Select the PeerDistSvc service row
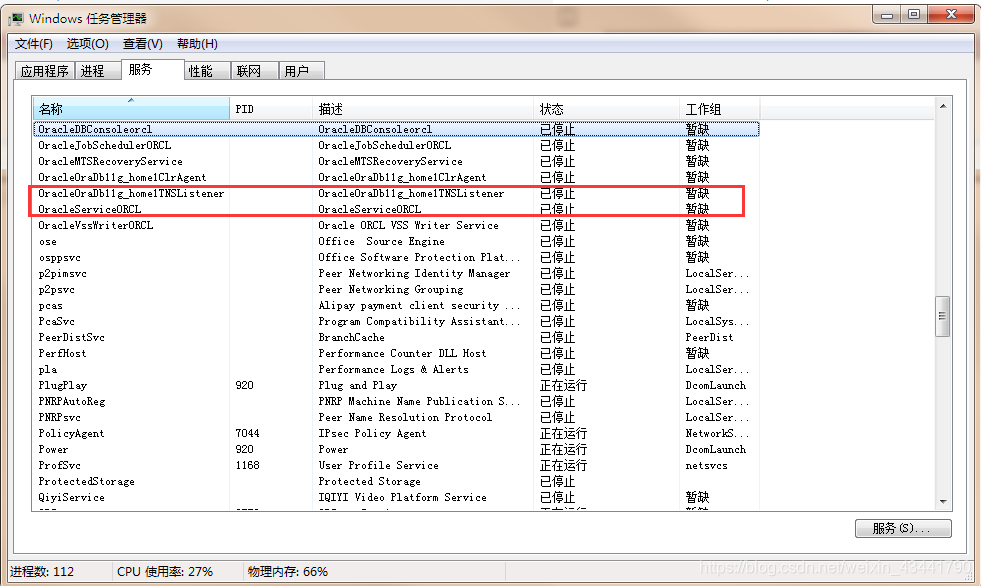981x586 pixels. pyautogui.click(x=396, y=338)
